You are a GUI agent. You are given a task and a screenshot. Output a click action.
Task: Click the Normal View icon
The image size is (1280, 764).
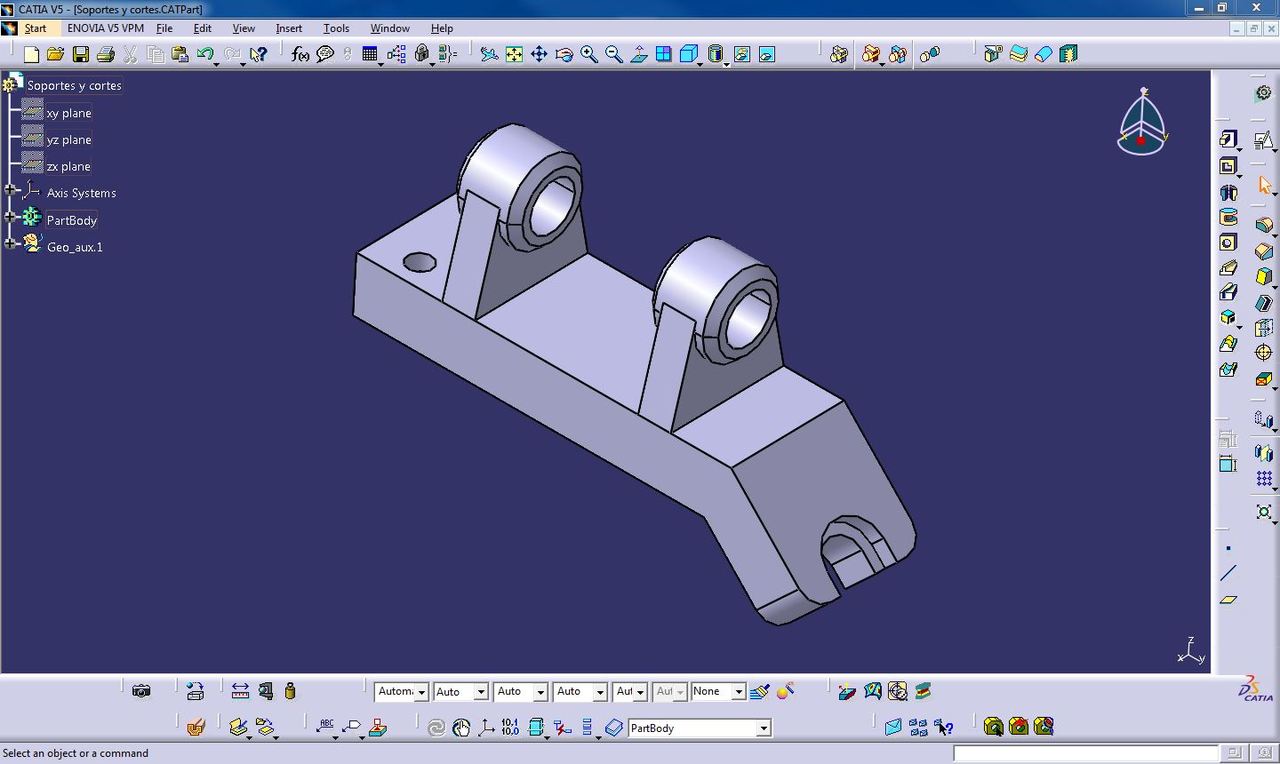click(x=639, y=54)
